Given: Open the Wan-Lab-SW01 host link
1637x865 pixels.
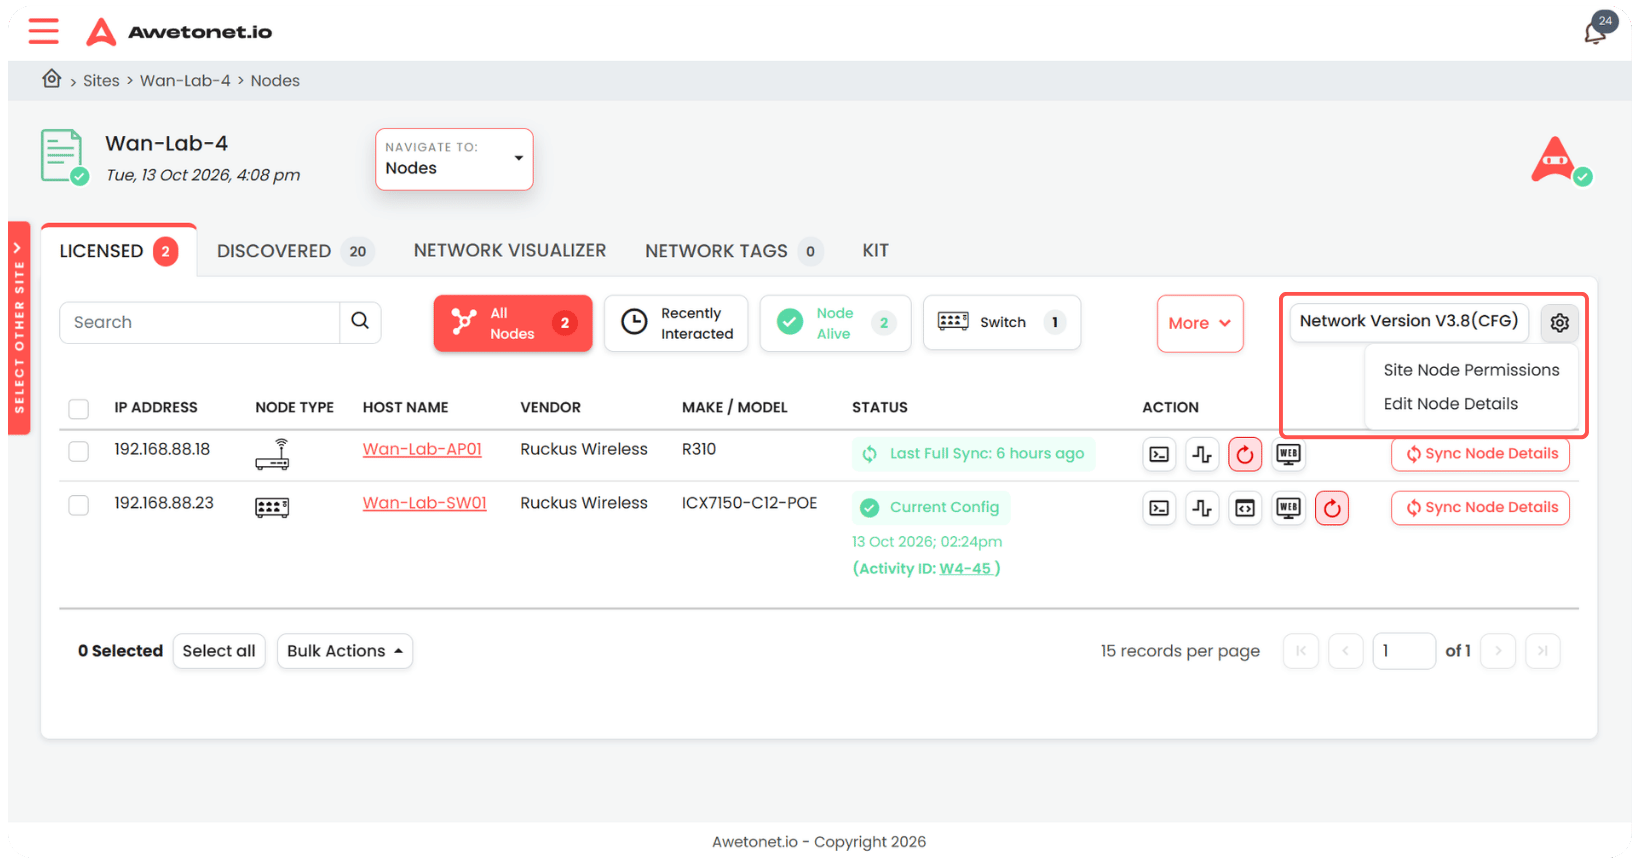Looking at the screenshot, I should pyautogui.click(x=425, y=503).
